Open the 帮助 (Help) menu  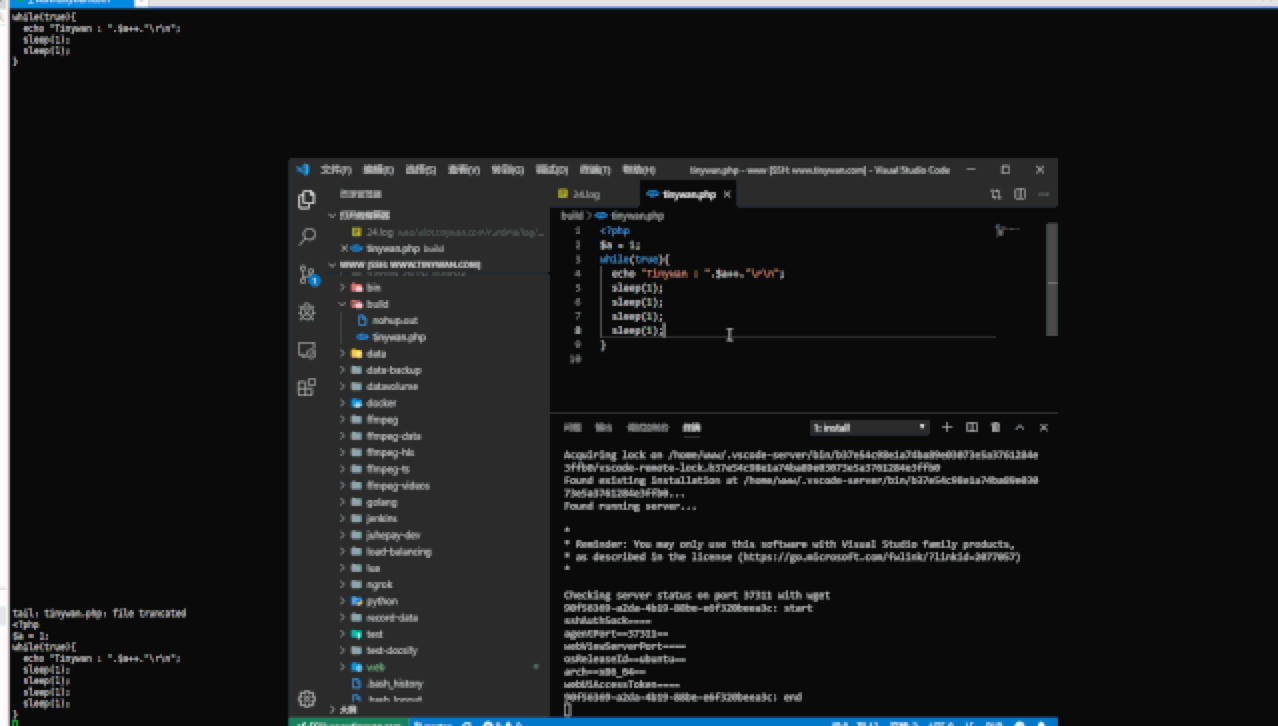[638, 170]
